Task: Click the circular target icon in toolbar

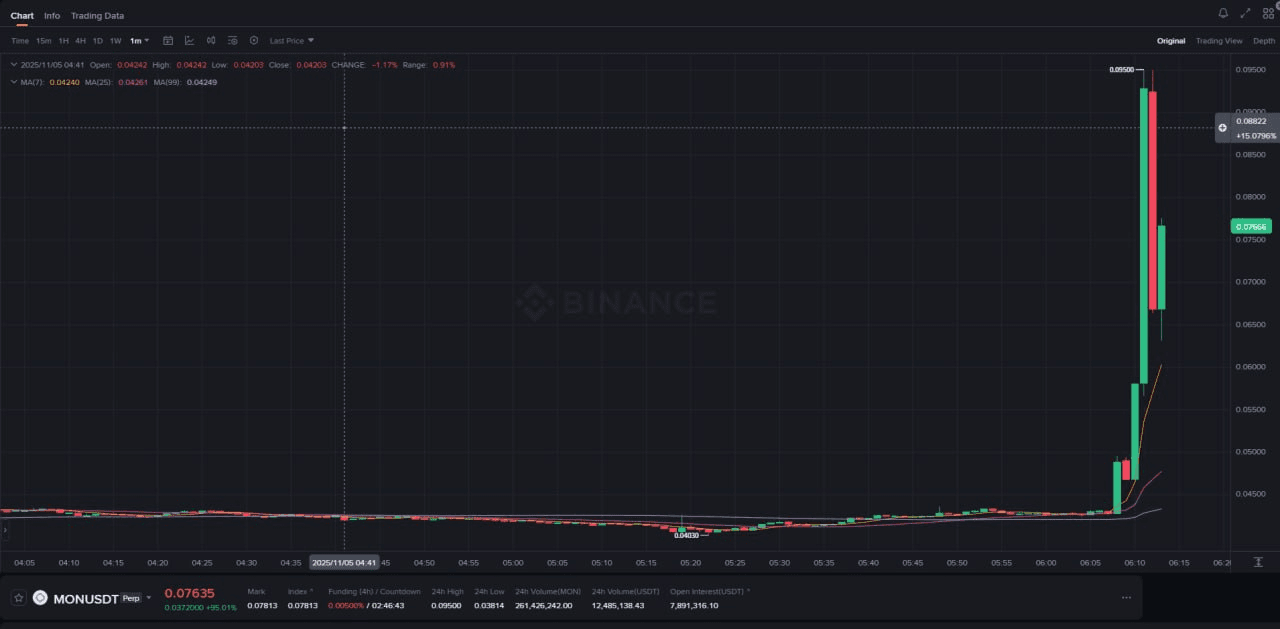Action: [x=254, y=41]
